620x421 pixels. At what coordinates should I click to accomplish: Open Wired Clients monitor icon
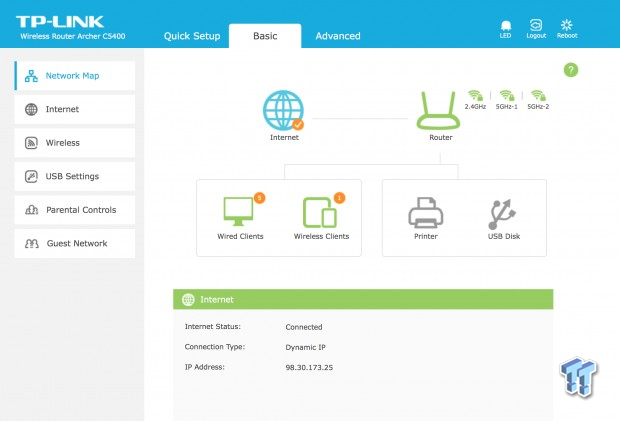coord(238,211)
